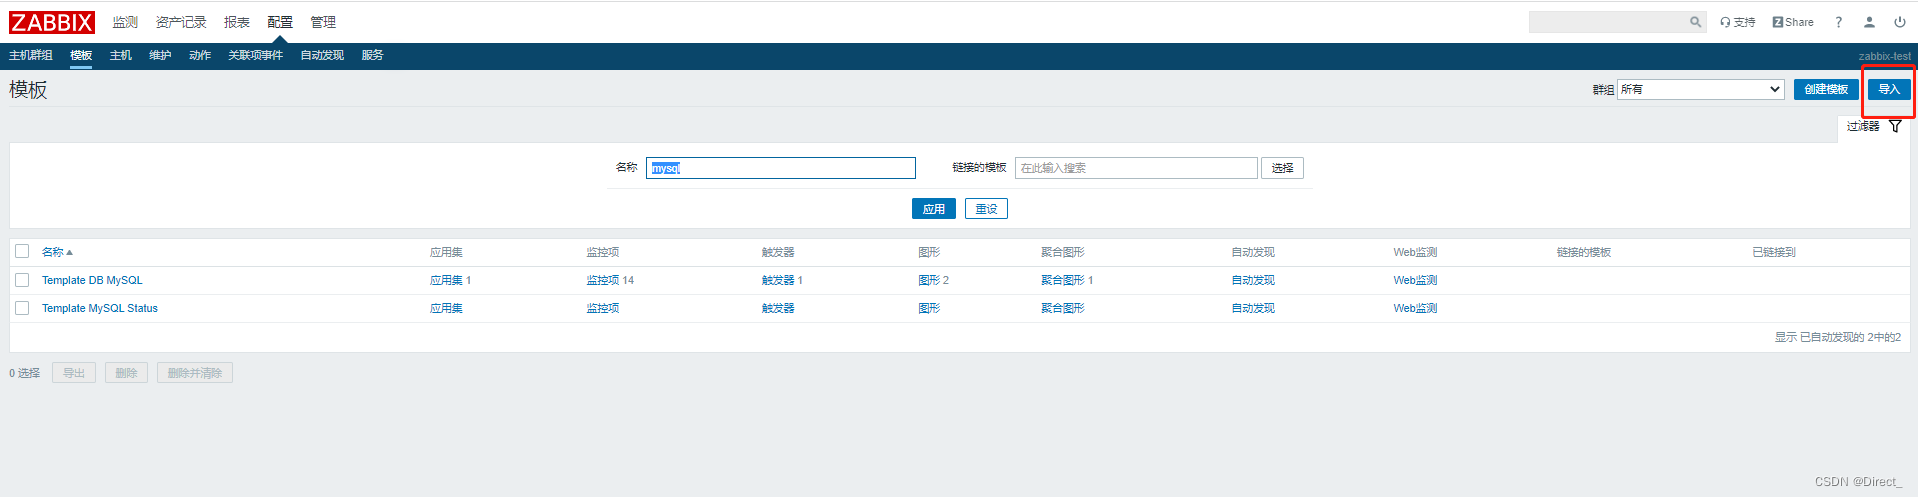Open the 报表 (Reports) top menu
Viewport: 1918px width, 497px height.
[x=237, y=22]
